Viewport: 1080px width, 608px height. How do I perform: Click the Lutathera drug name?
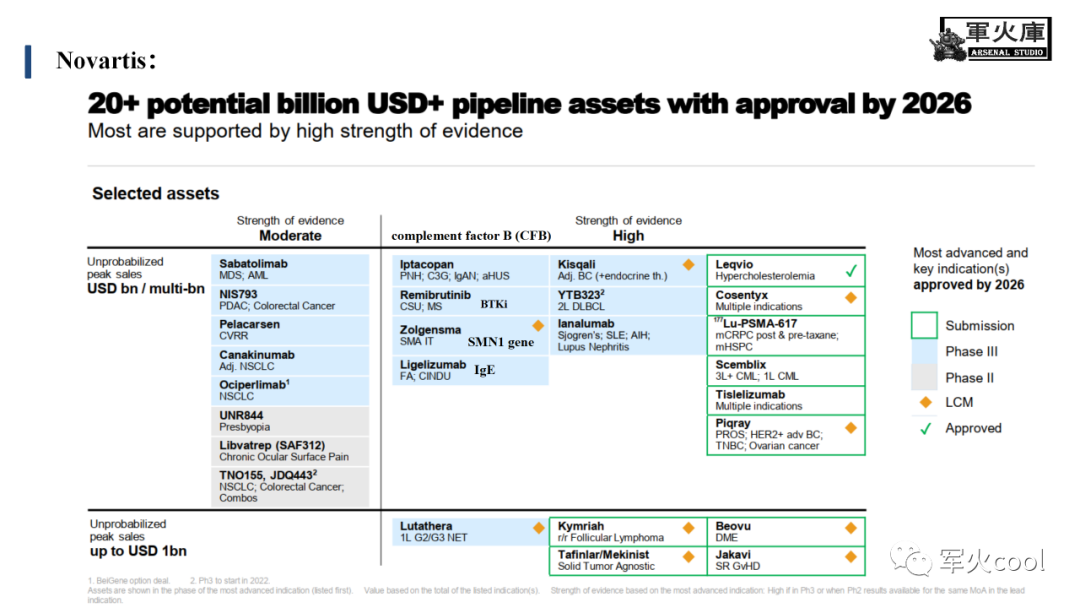pyautogui.click(x=426, y=526)
